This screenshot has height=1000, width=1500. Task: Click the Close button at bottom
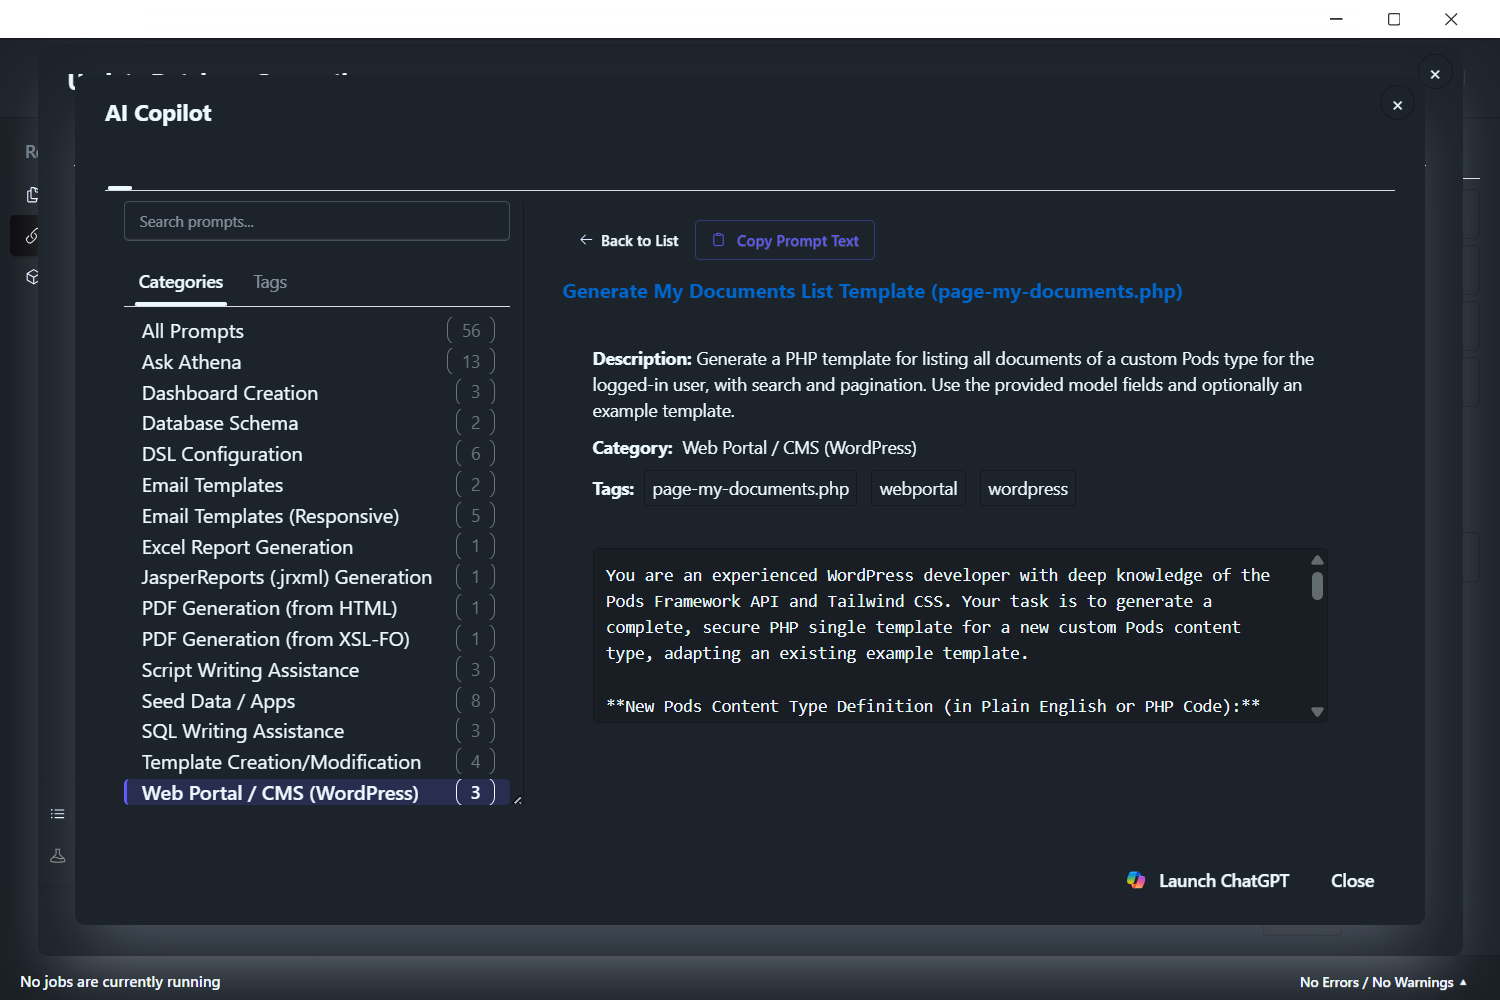1352,880
